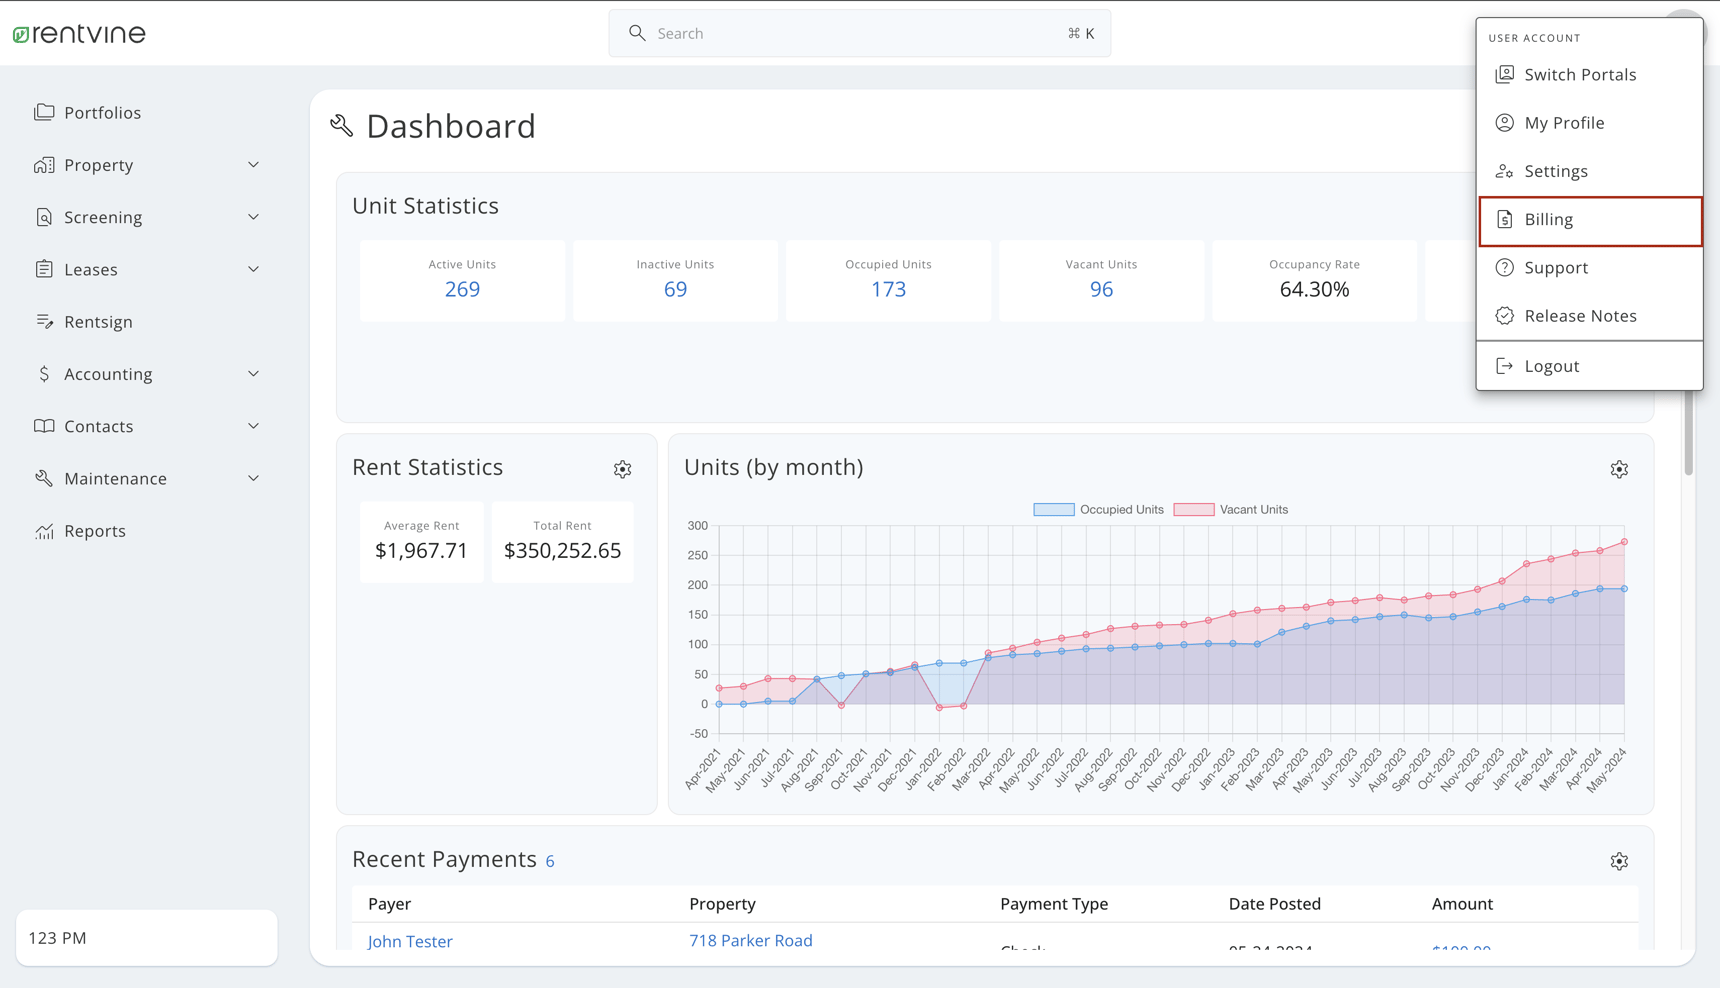Screen dimensions: 1720x988
Task: Open Units by month gear settings
Action: [1618, 469]
